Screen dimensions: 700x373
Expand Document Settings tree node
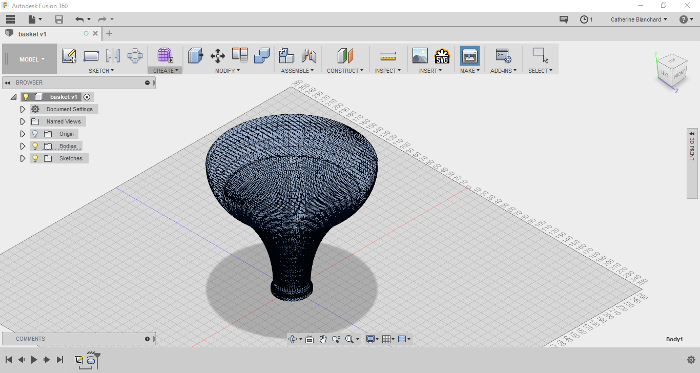(x=22, y=109)
